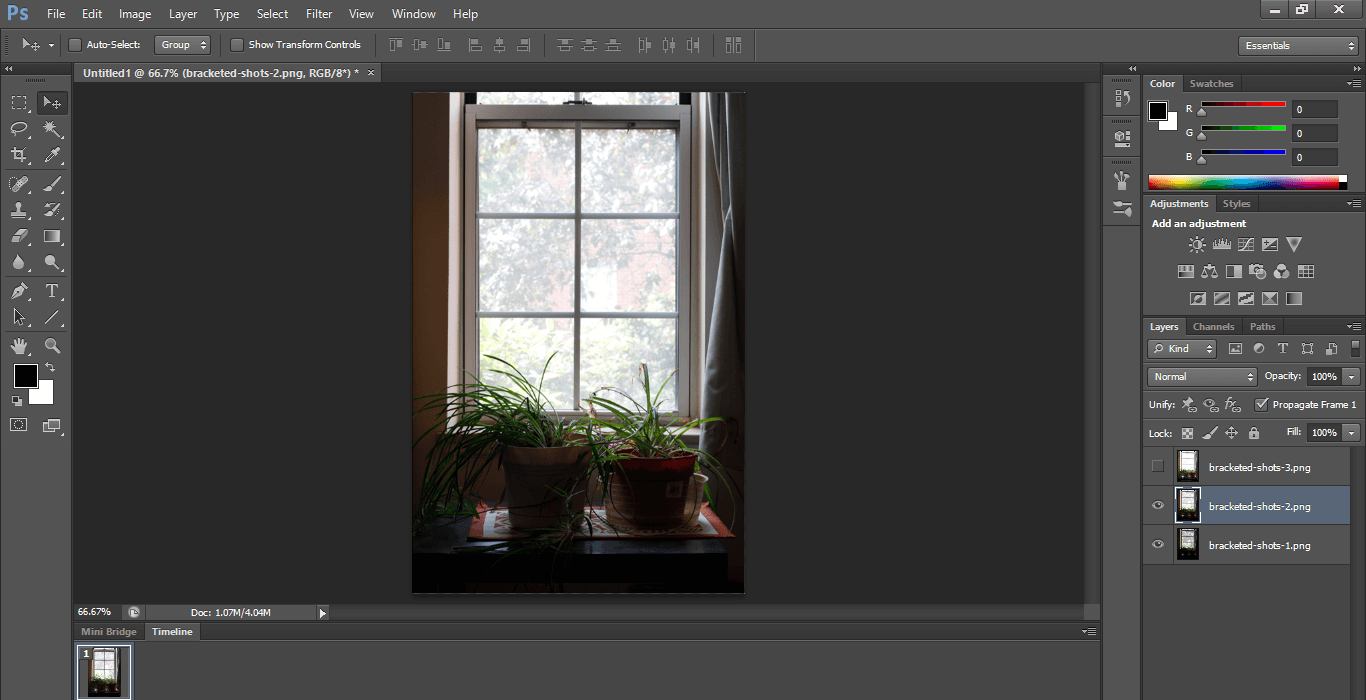Open the File menu

(56, 14)
